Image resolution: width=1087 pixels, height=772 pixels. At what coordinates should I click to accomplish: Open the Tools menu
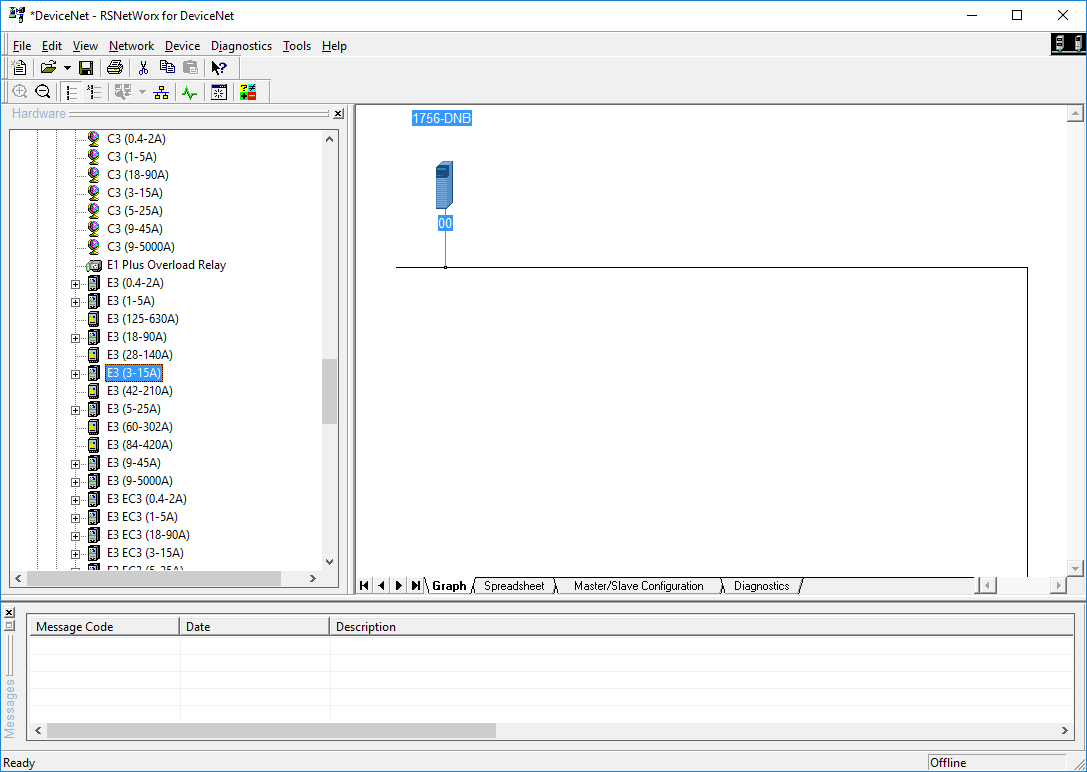coord(297,46)
